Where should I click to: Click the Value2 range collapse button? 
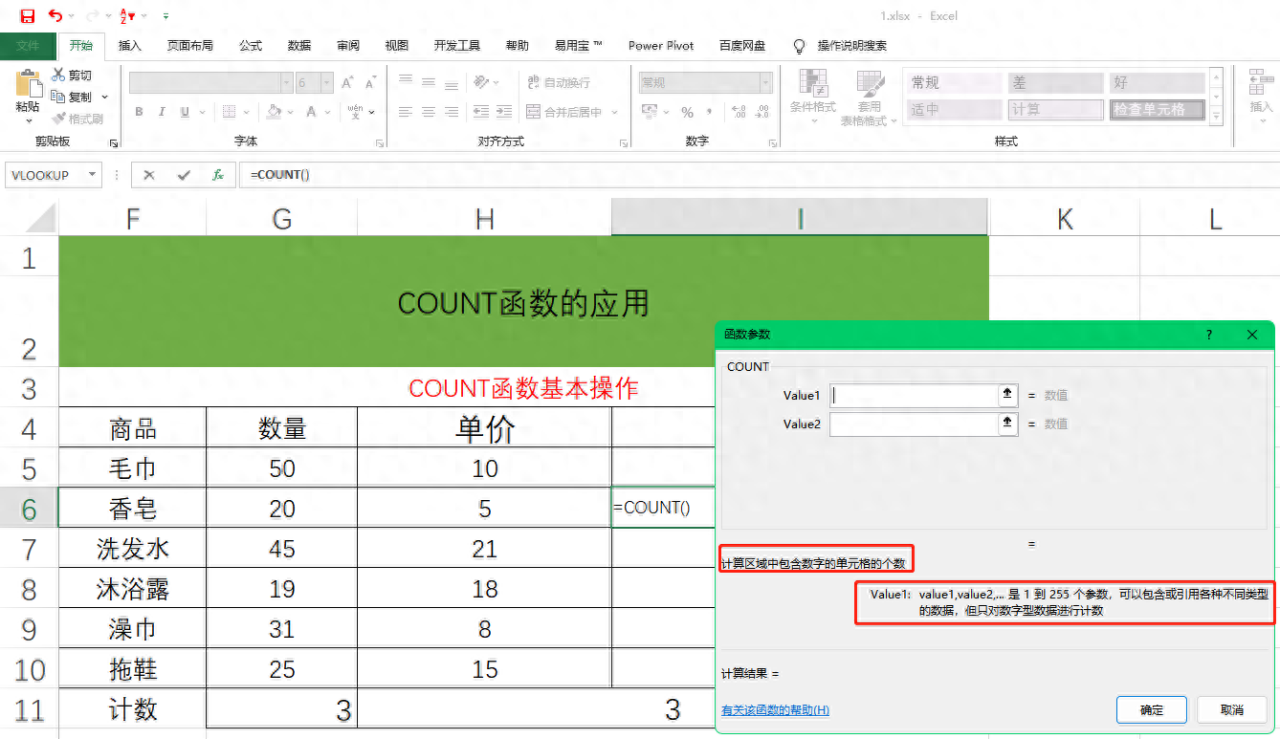(x=1008, y=424)
